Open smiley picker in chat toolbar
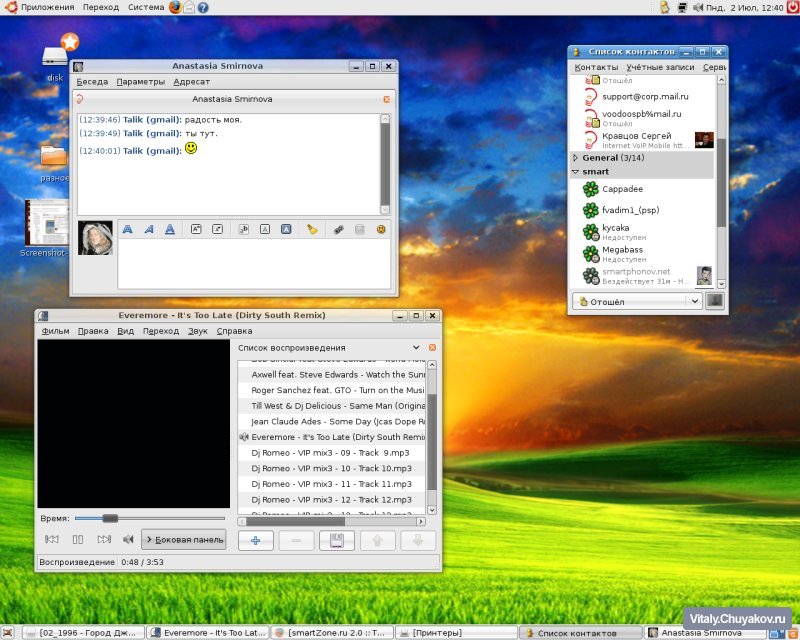 381,230
